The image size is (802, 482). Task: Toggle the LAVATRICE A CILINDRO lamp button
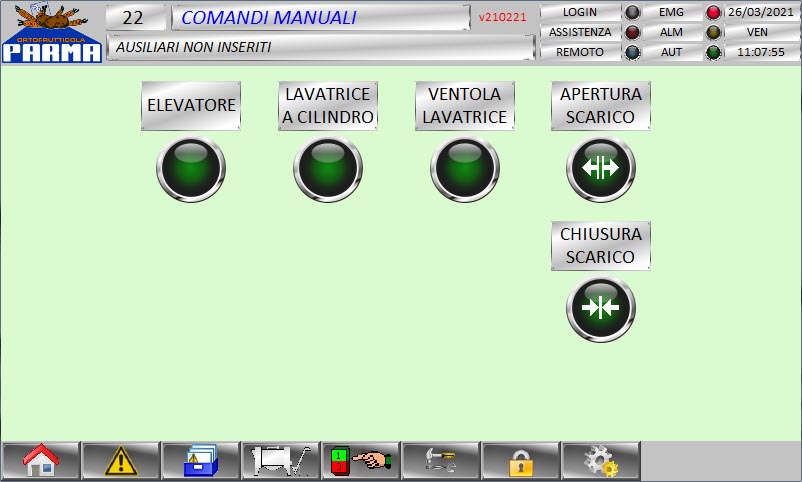[x=327, y=168]
